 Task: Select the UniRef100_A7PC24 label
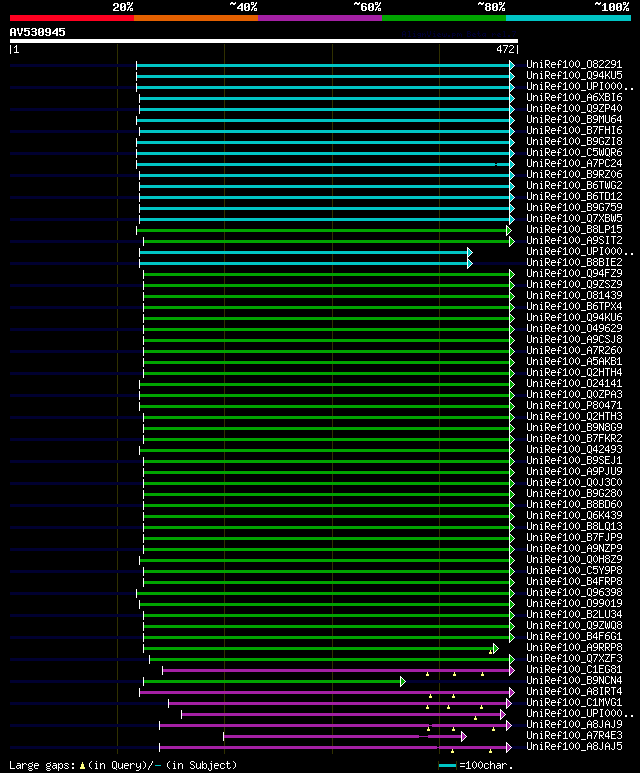(574, 163)
